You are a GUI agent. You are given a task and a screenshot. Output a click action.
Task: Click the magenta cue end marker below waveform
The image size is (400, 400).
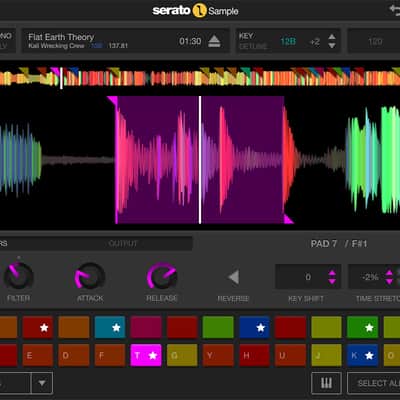coord(288,219)
